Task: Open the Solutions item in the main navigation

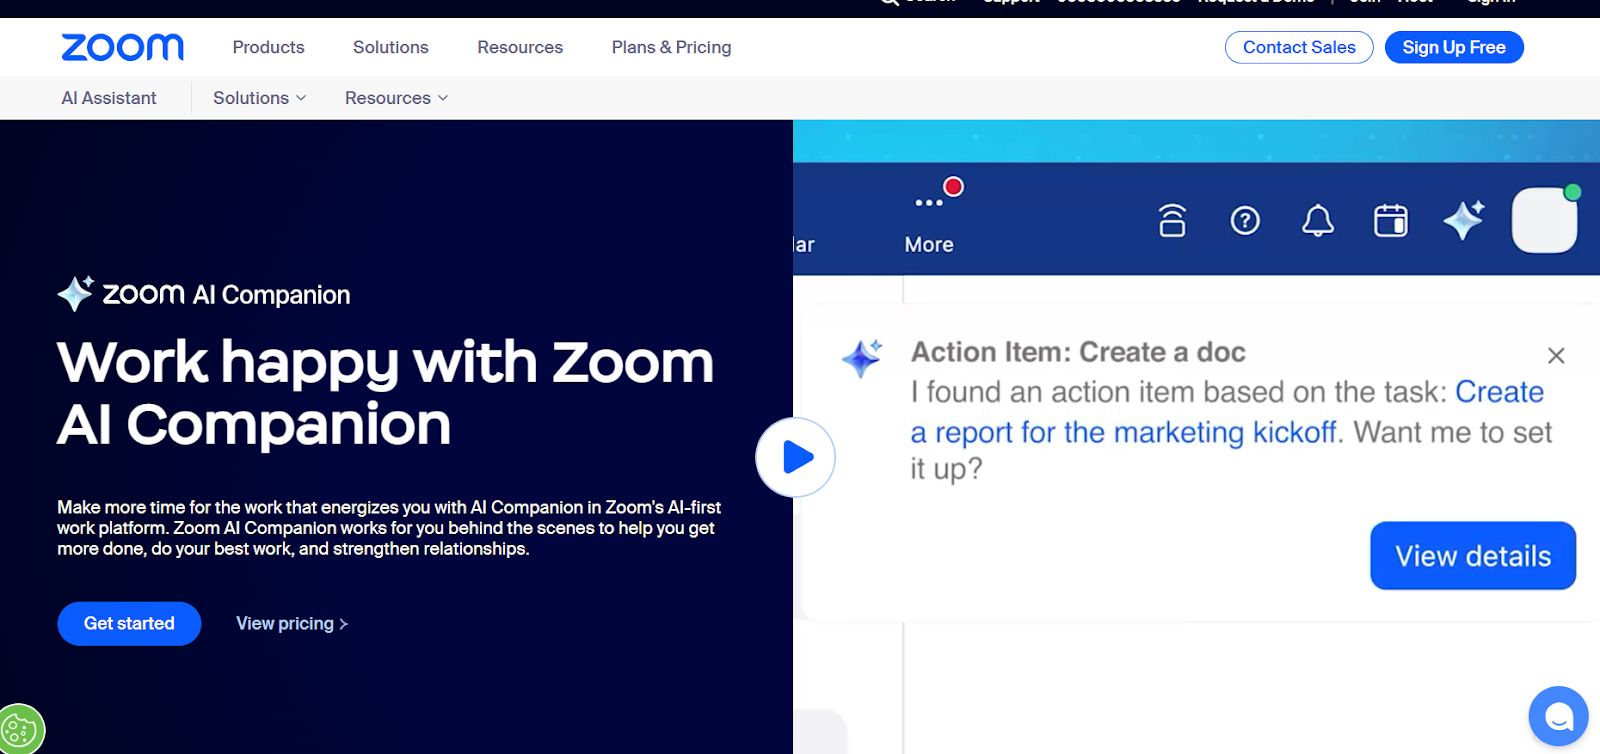Action: (390, 47)
